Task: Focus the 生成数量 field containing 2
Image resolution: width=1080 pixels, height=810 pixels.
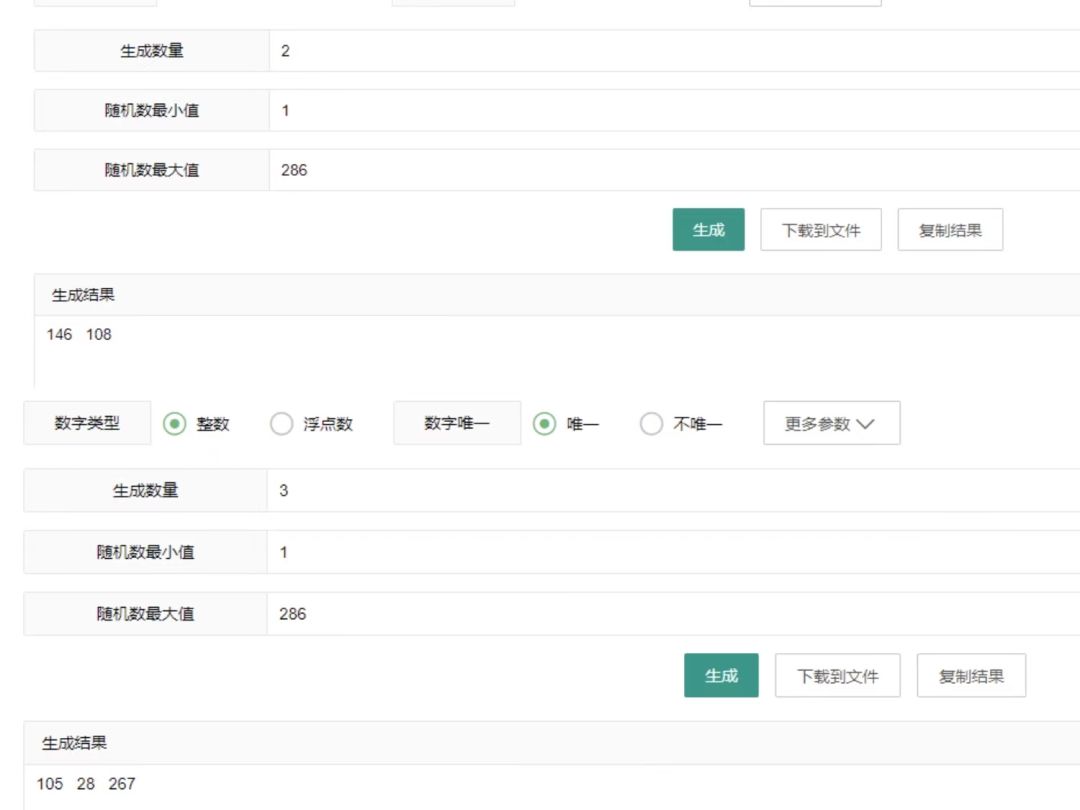Action: point(674,51)
